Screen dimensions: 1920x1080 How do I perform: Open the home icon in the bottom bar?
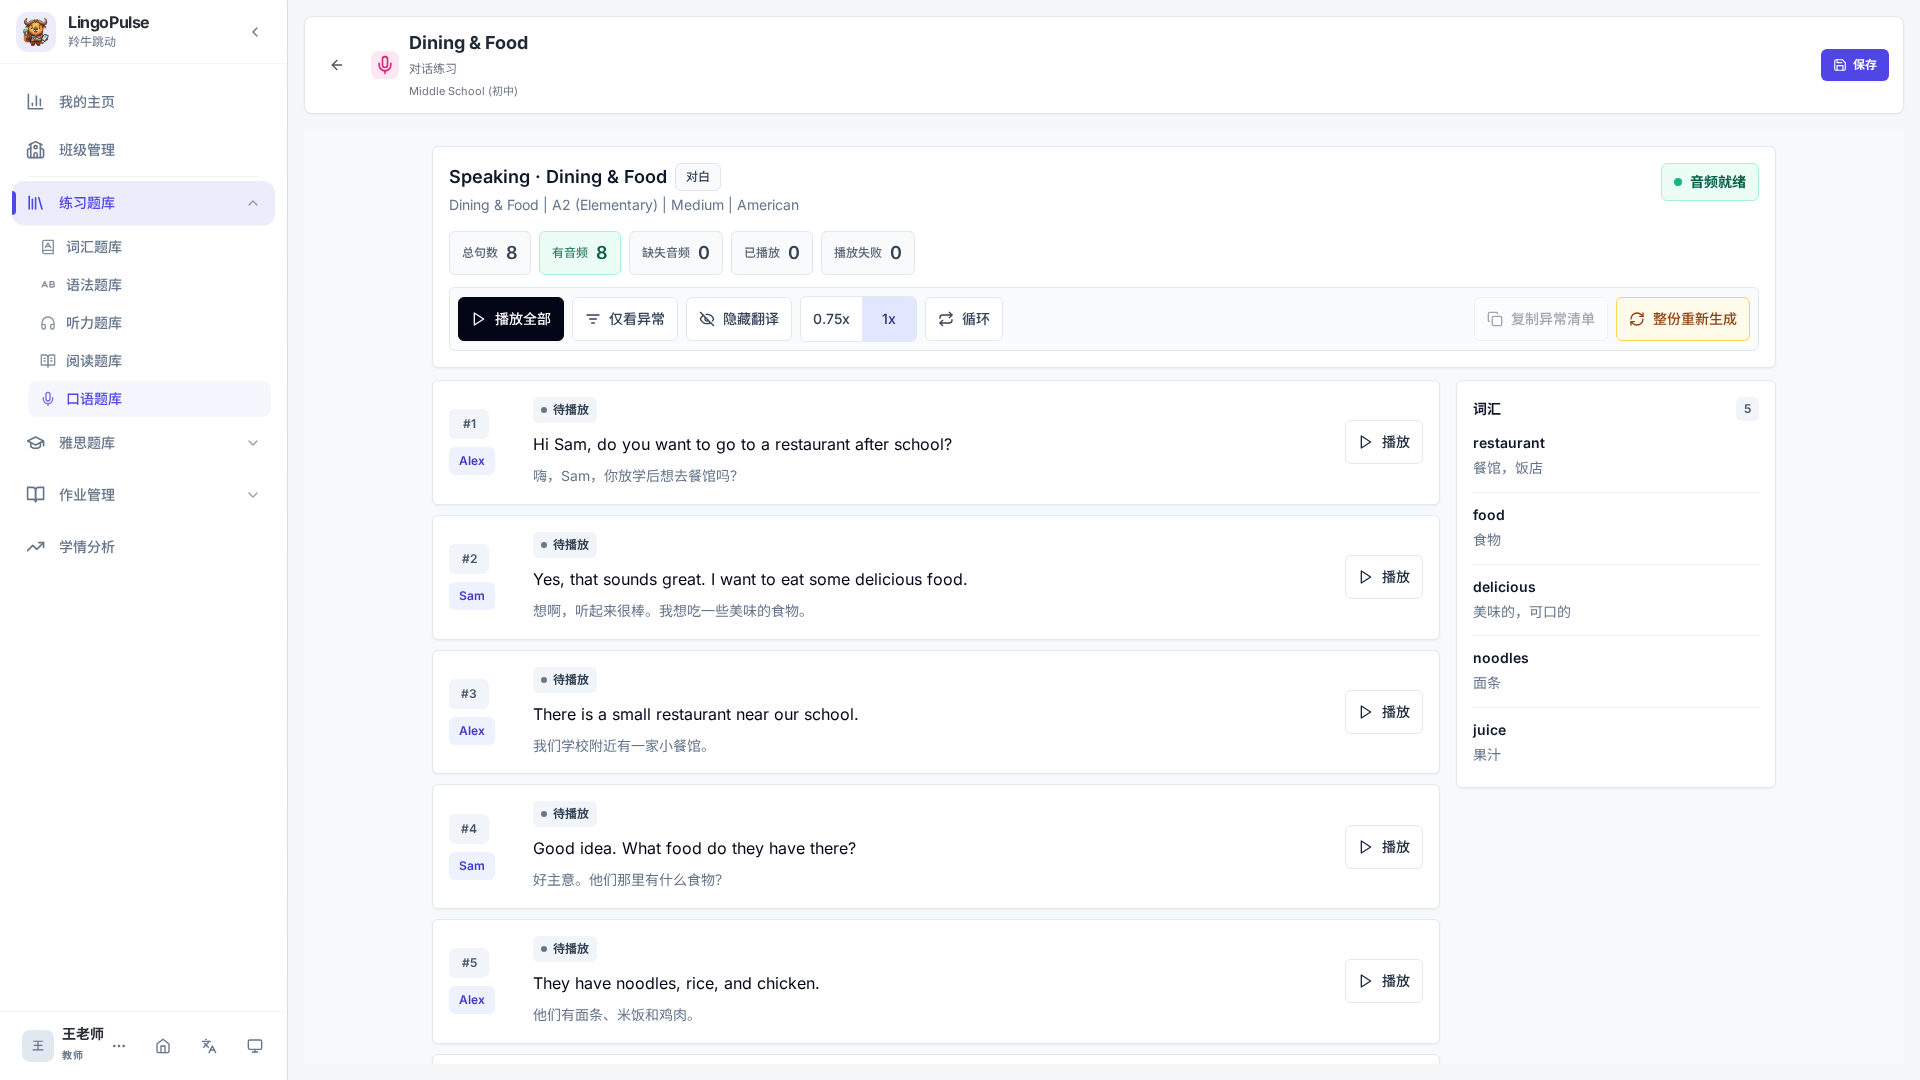(163, 1046)
